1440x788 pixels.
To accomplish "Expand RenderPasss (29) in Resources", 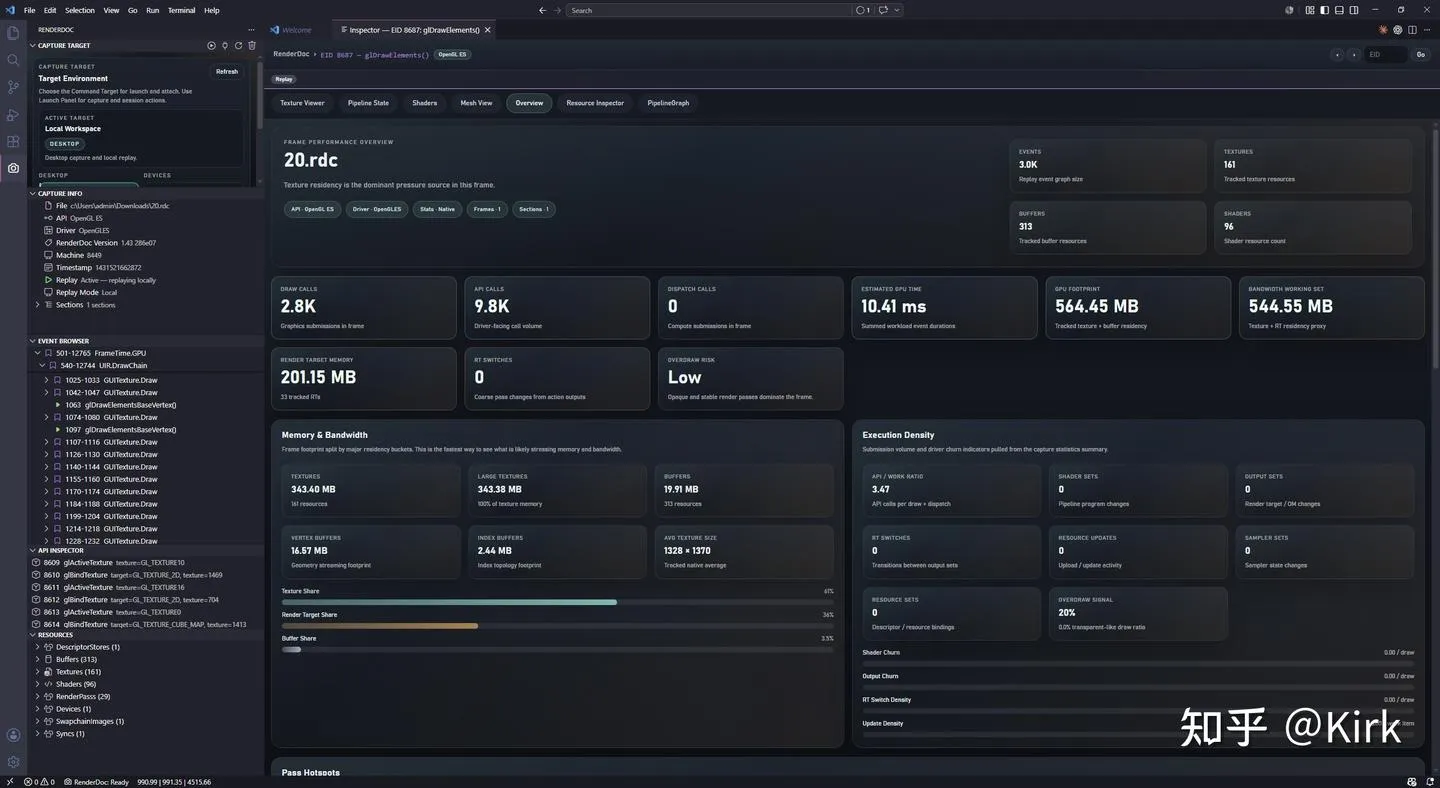I will pyautogui.click(x=38, y=696).
